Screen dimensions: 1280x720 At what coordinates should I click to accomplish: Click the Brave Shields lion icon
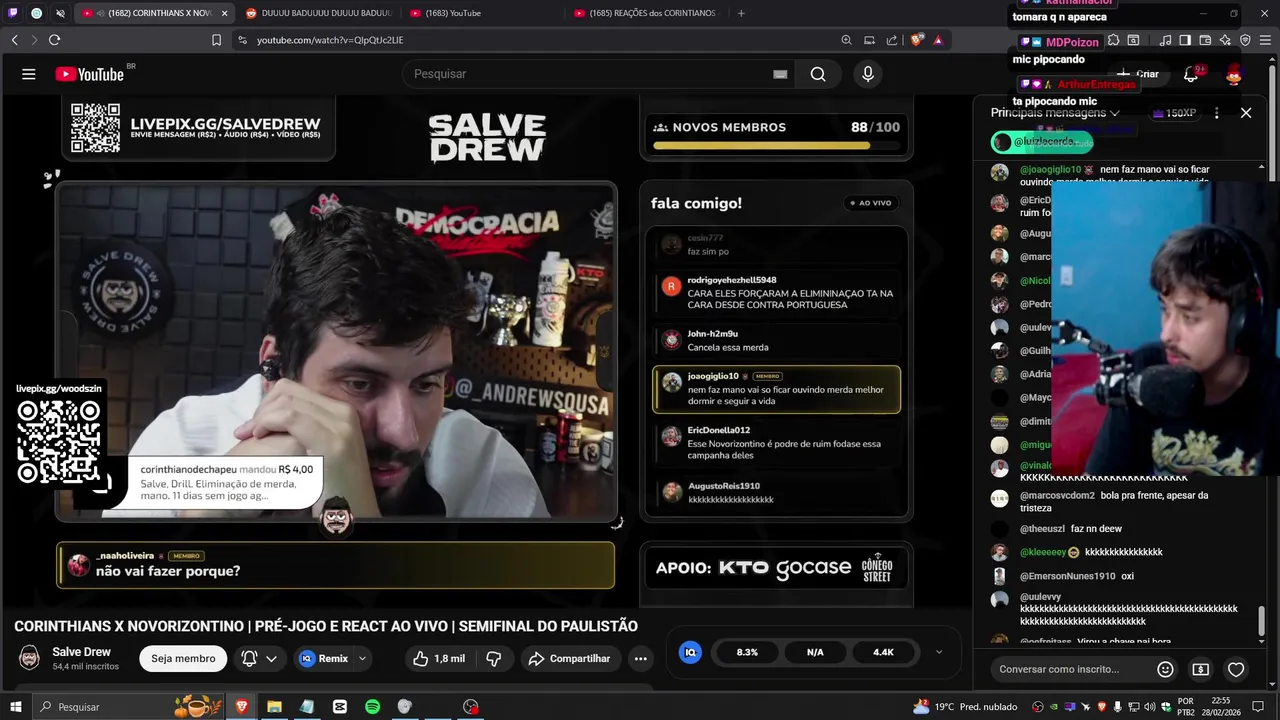pos(916,40)
